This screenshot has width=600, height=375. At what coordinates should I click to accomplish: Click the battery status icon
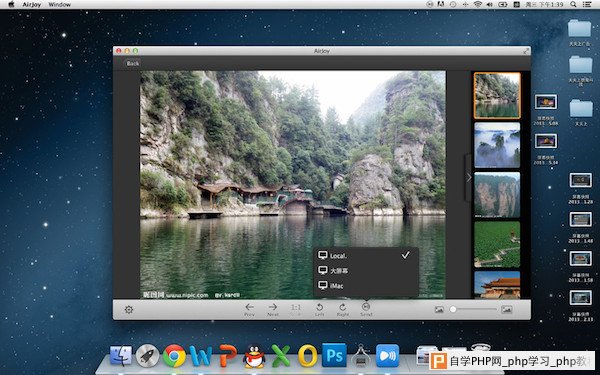click(502, 4)
